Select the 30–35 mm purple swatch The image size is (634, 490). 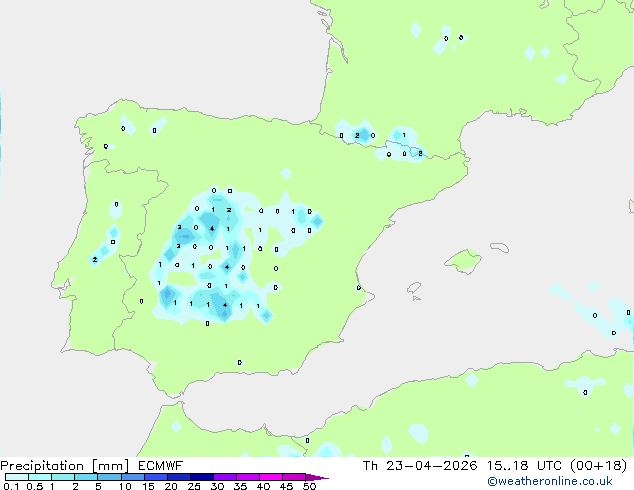[x=224, y=477]
